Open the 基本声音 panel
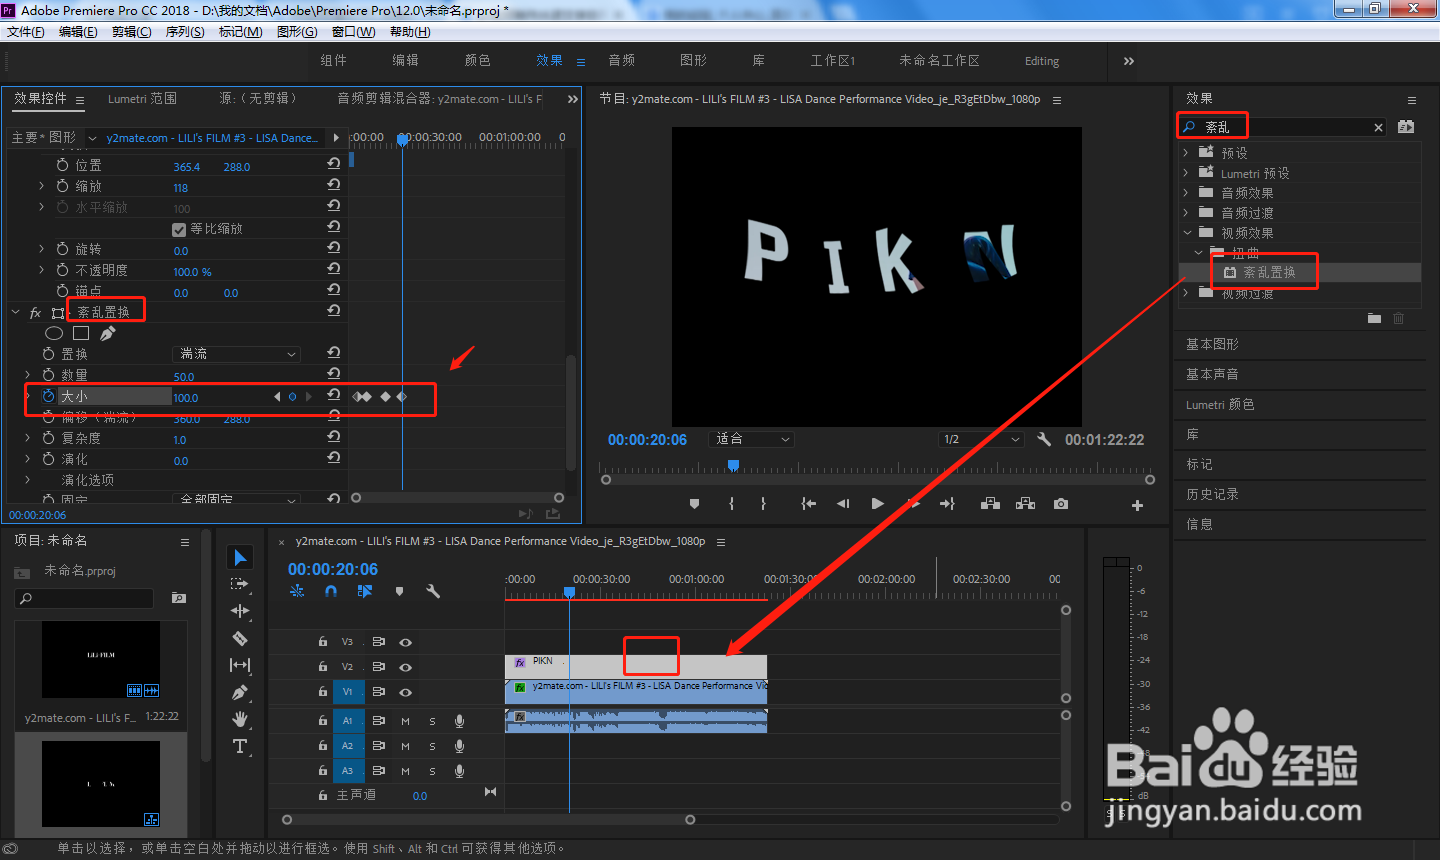The width and height of the screenshot is (1440, 860). pos(1212,374)
